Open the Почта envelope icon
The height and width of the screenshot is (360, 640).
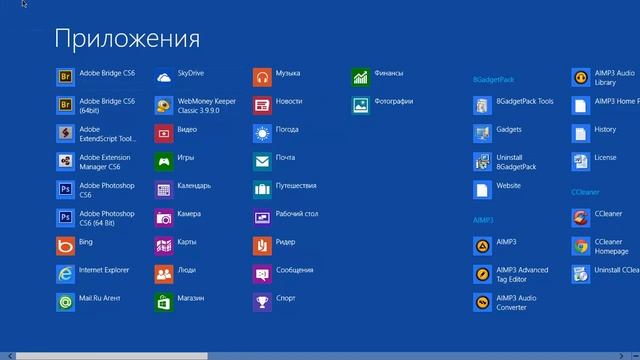pyautogui.click(x=262, y=162)
